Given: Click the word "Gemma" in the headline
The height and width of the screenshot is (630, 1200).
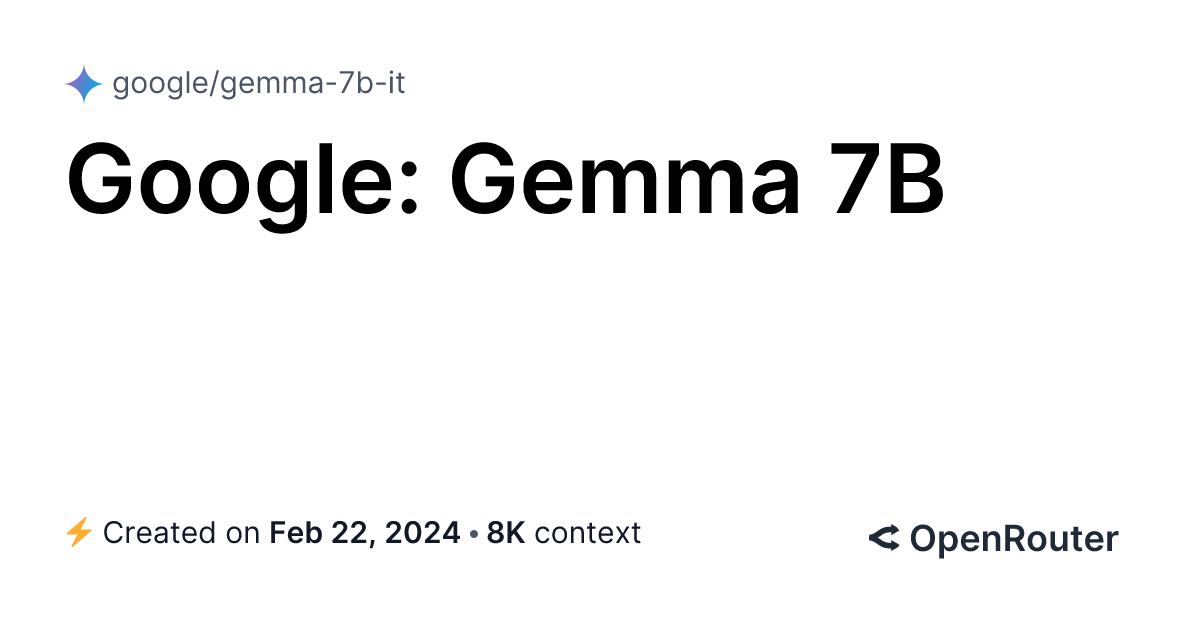Looking at the screenshot, I should coord(624,182).
